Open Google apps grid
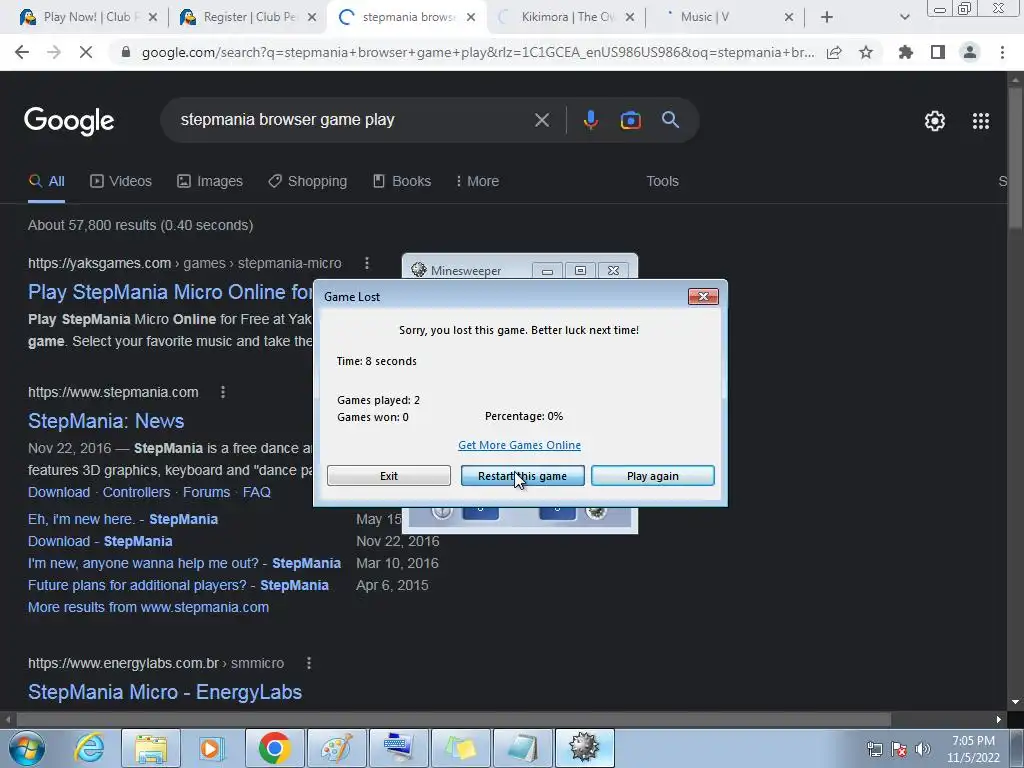This screenshot has width=1024, height=768. pyautogui.click(x=981, y=121)
